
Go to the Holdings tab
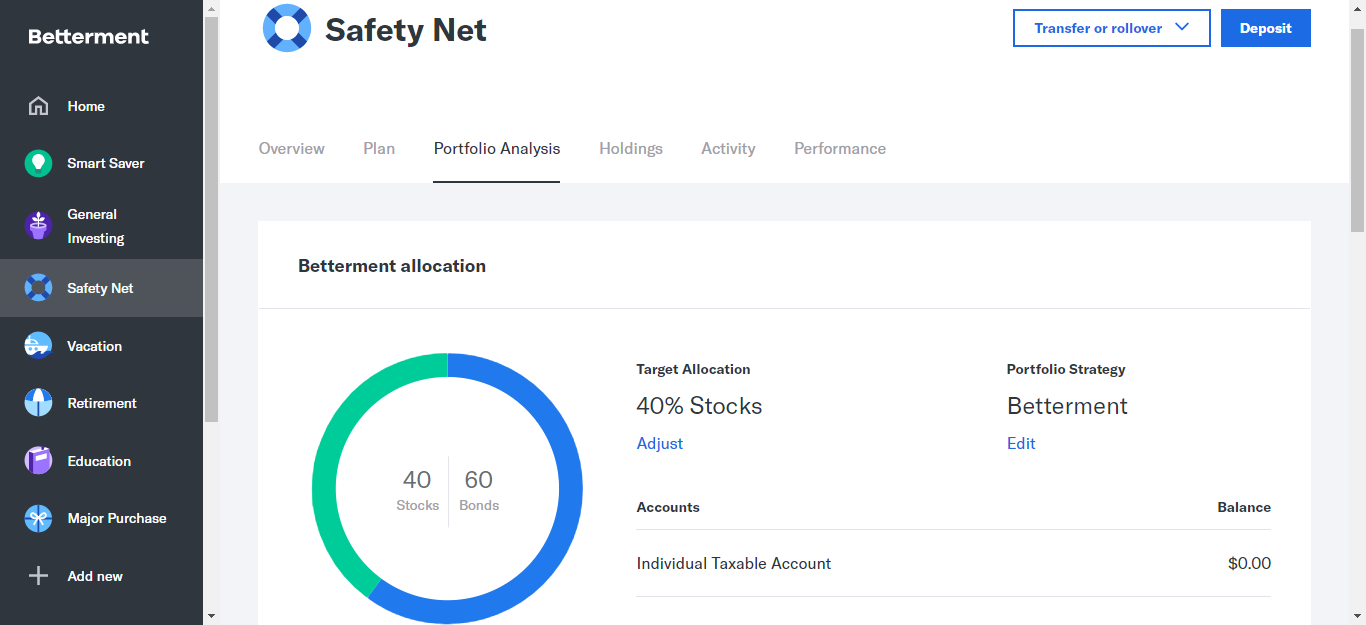pos(630,148)
